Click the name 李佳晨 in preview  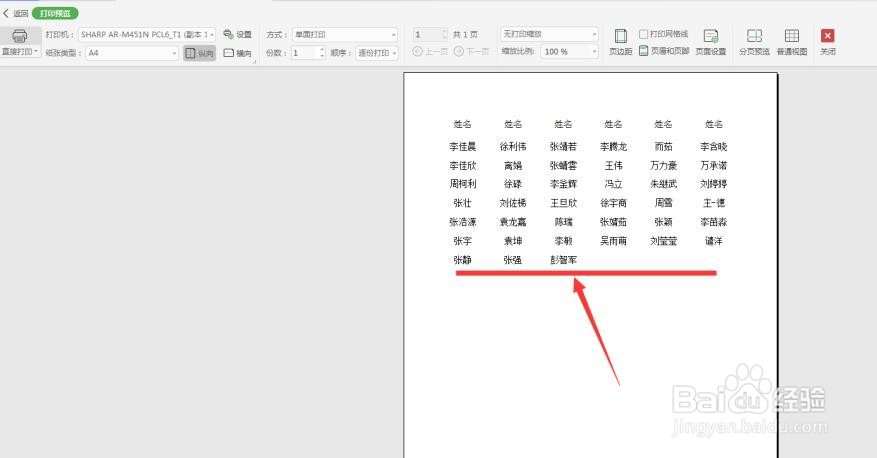(x=463, y=147)
